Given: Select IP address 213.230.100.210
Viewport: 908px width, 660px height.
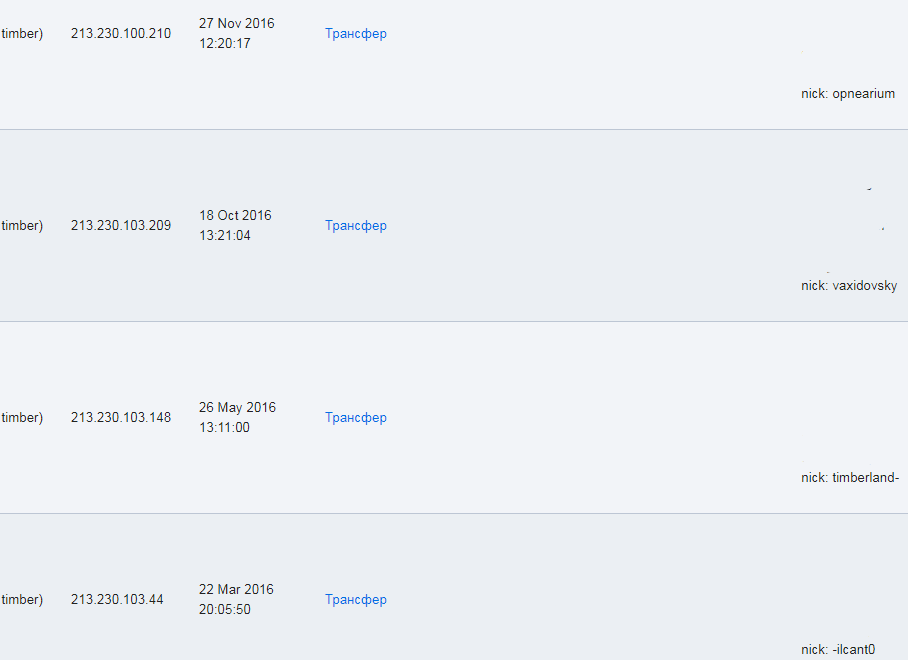Looking at the screenshot, I should (121, 34).
